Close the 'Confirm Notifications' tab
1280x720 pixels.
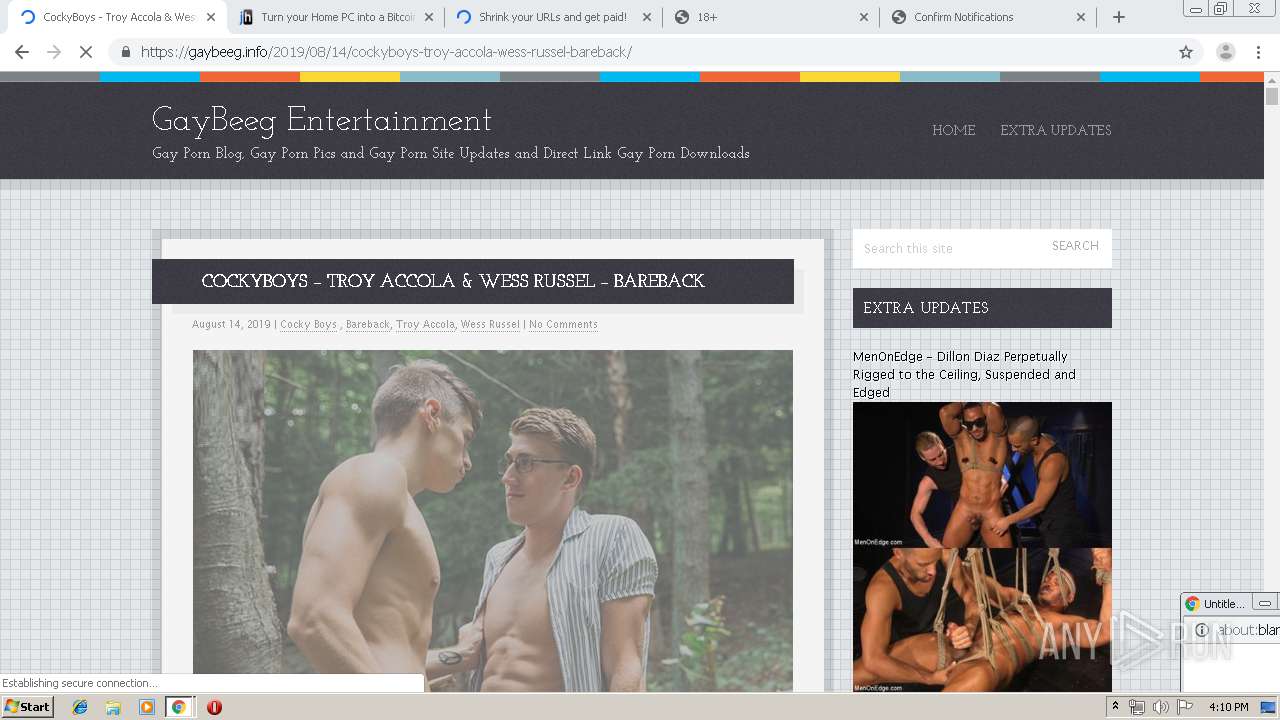(x=1081, y=17)
